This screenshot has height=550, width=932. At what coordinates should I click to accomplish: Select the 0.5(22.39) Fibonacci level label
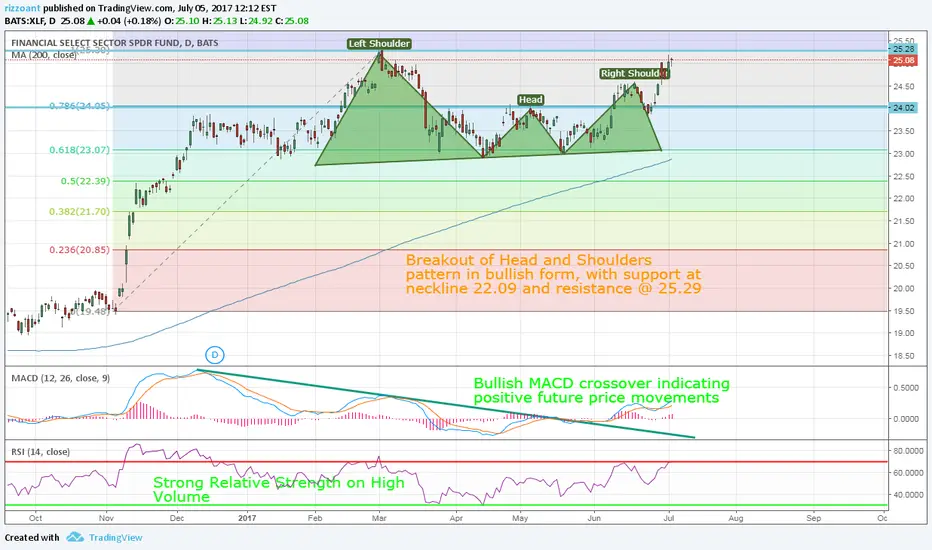tap(85, 181)
